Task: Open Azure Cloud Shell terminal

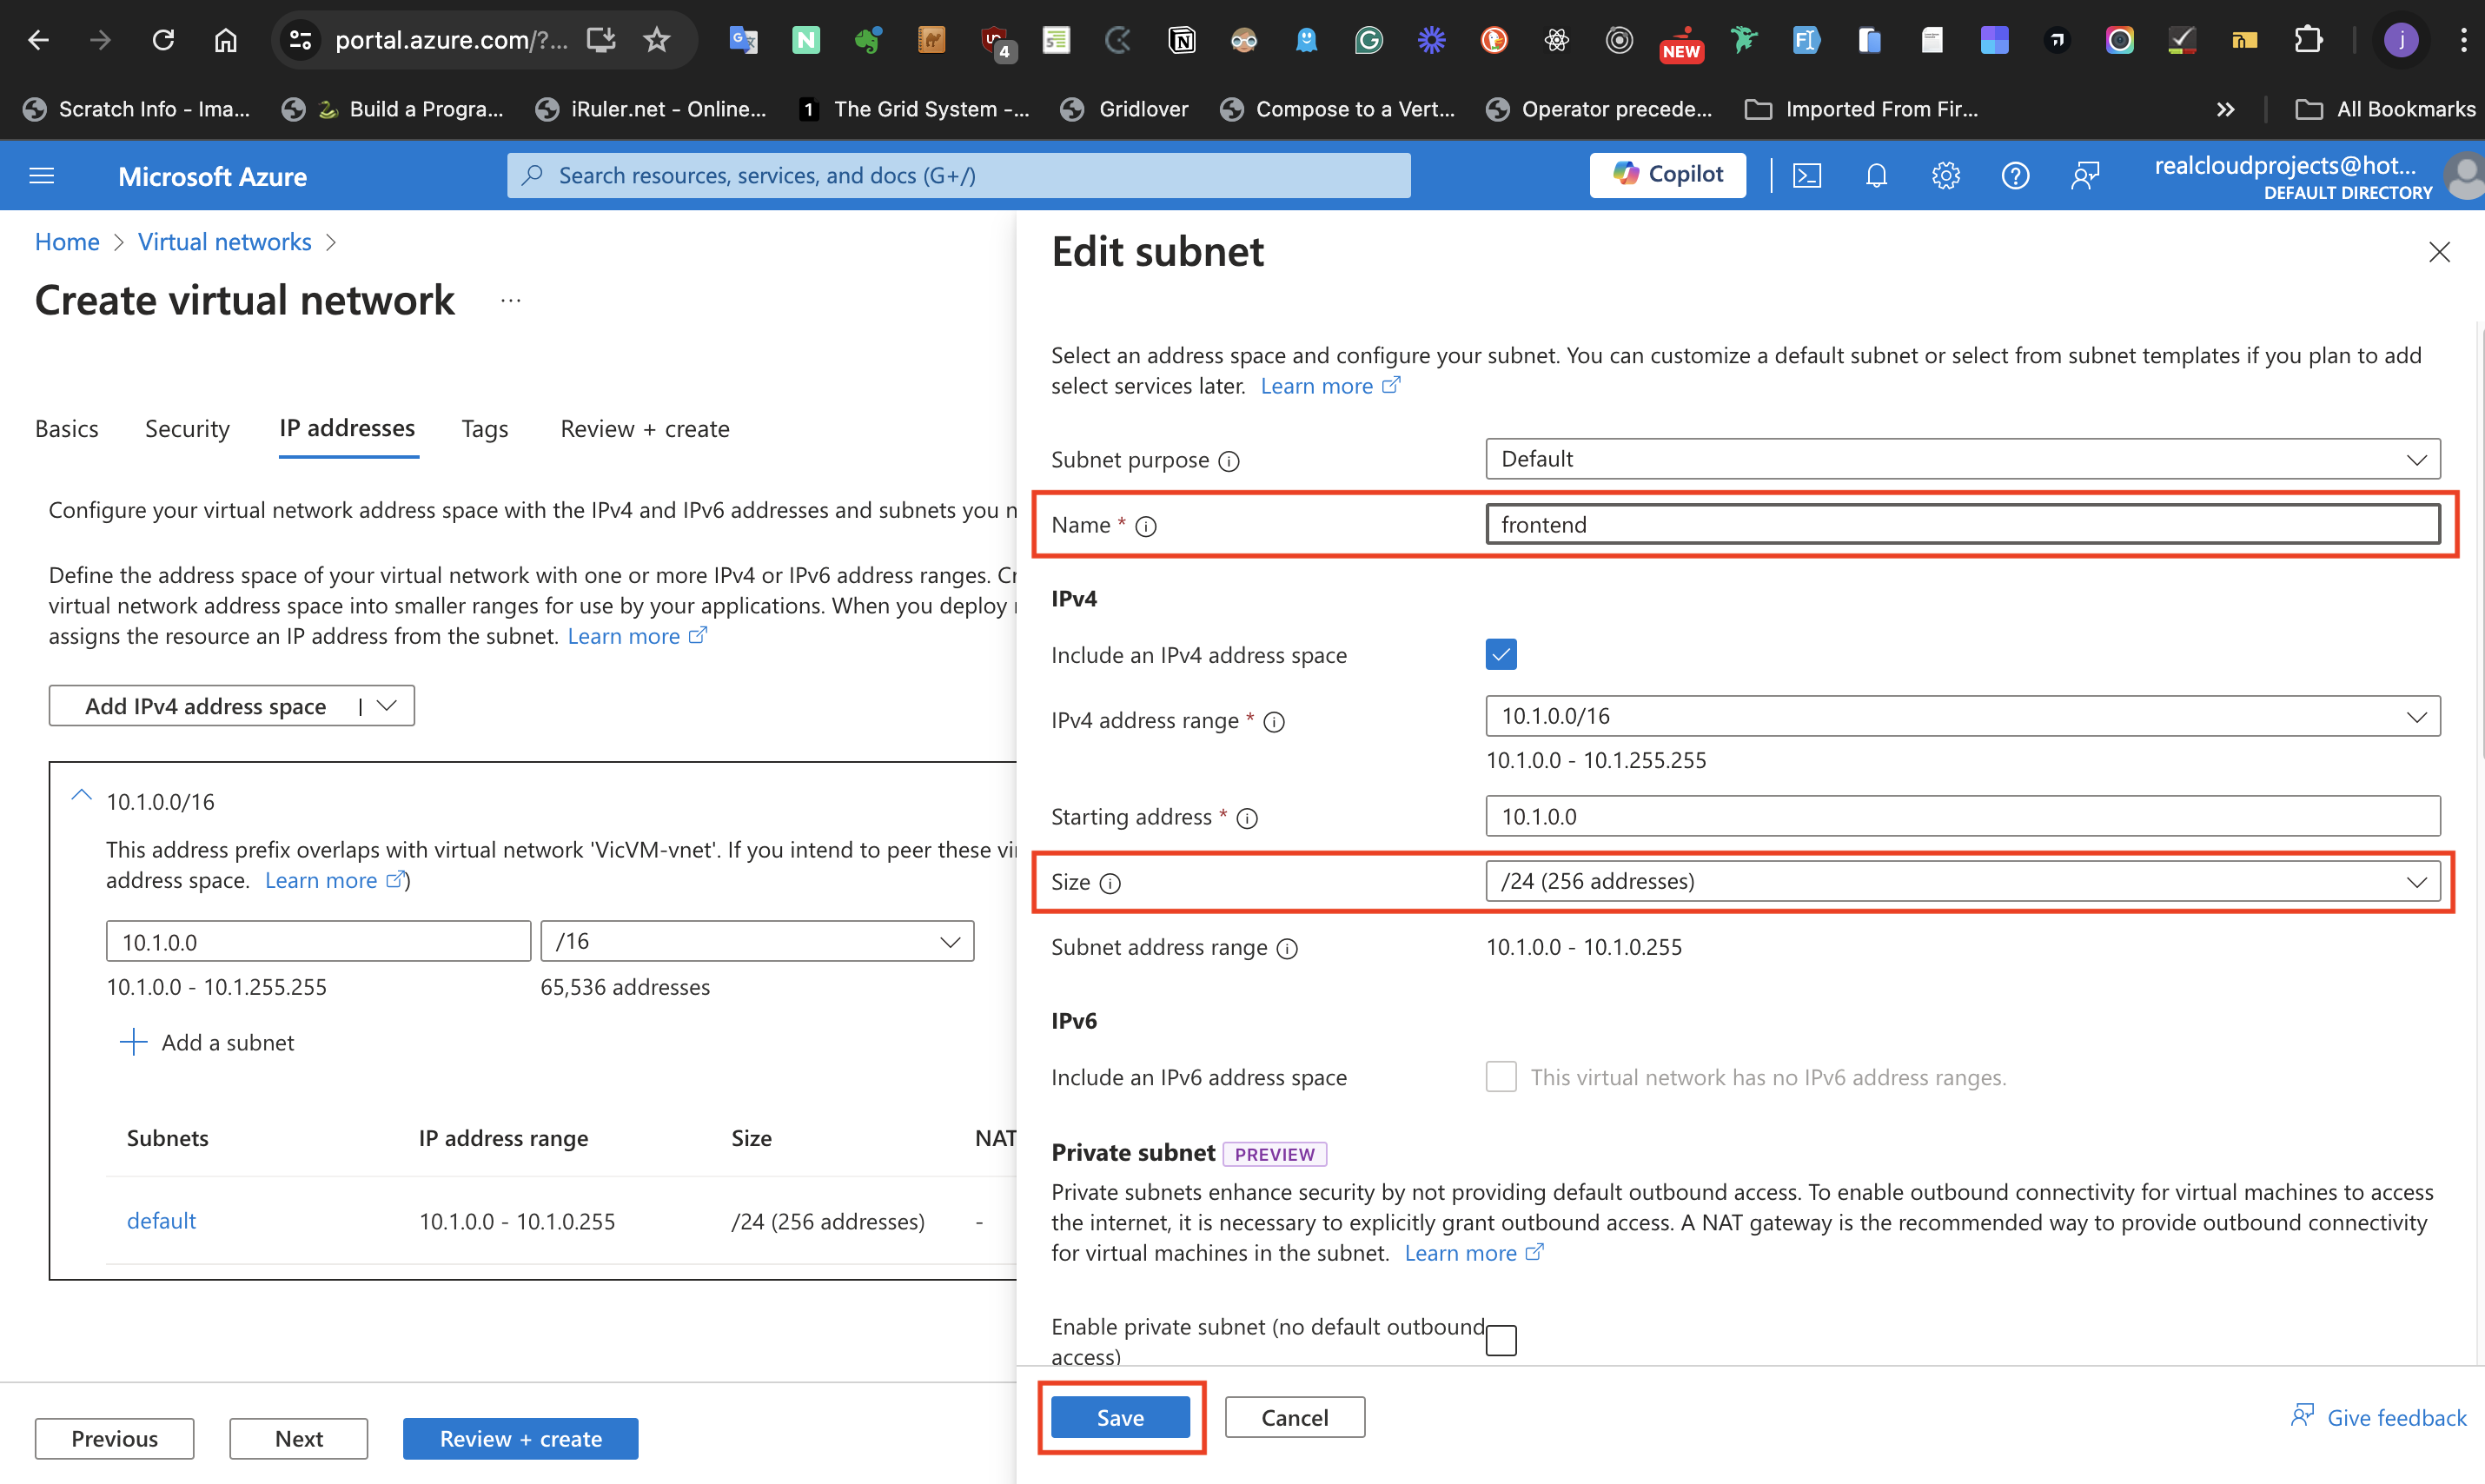Action: coord(1808,175)
